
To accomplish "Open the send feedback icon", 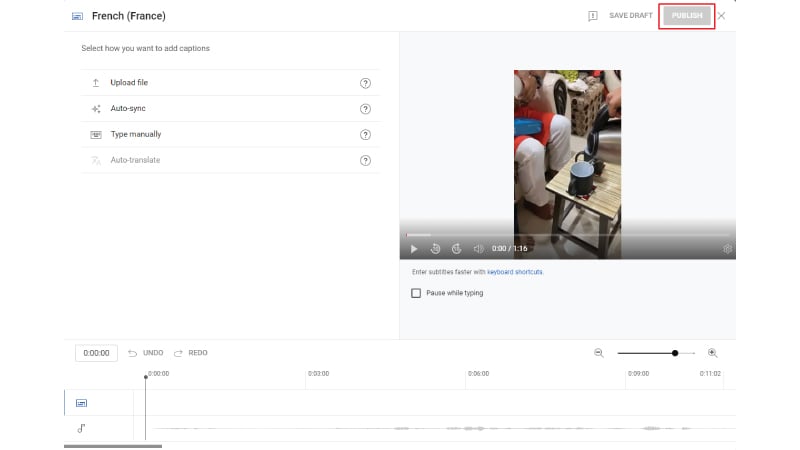I will click(592, 16).
